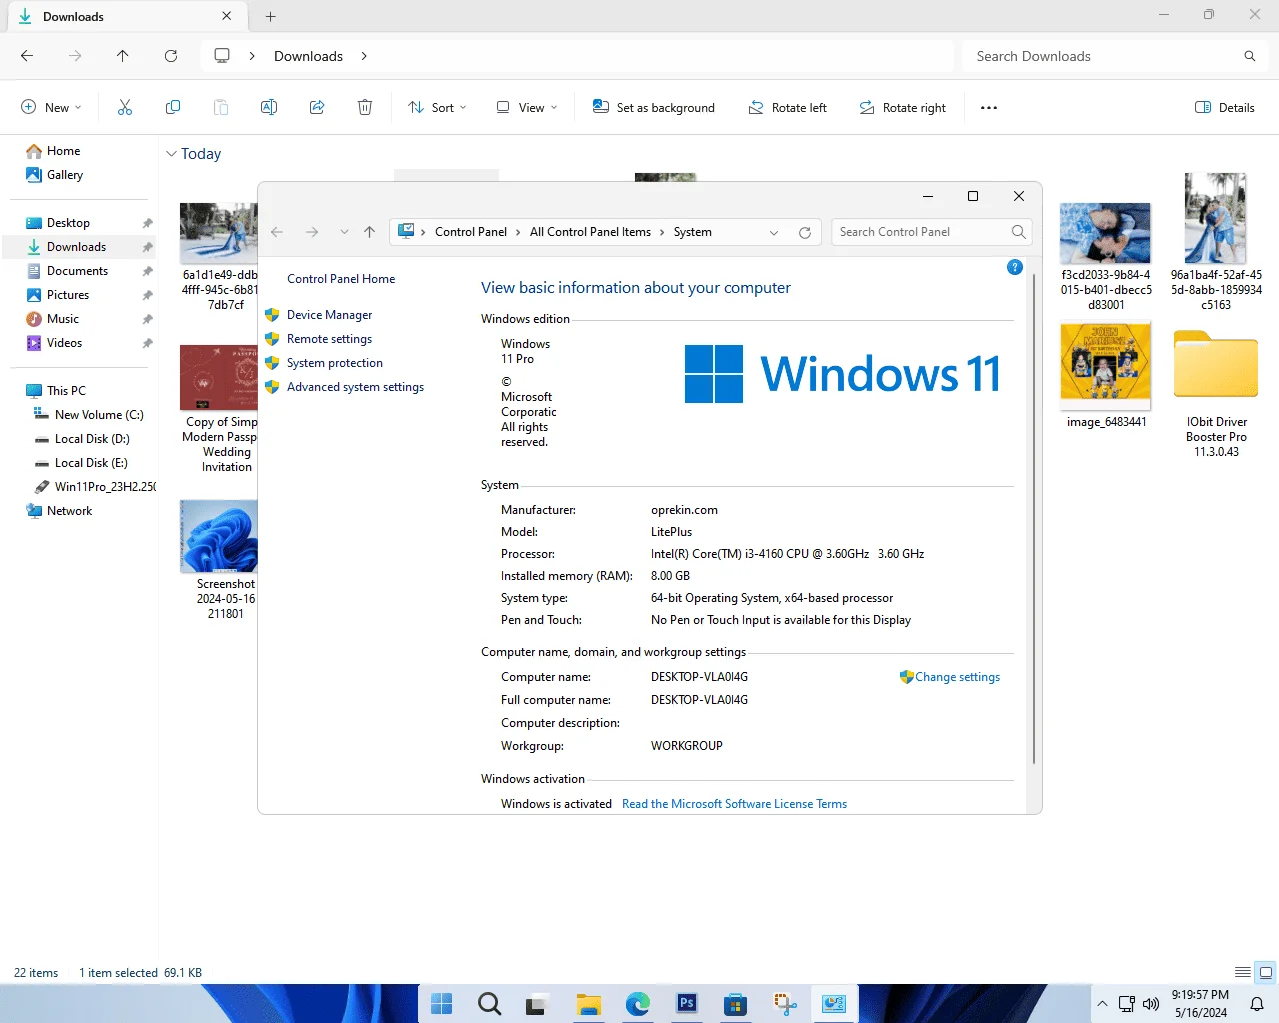Open Remote settings link
This screenshot has height=1023, width=1279.
pyautogui.click(x=329, y=339)
